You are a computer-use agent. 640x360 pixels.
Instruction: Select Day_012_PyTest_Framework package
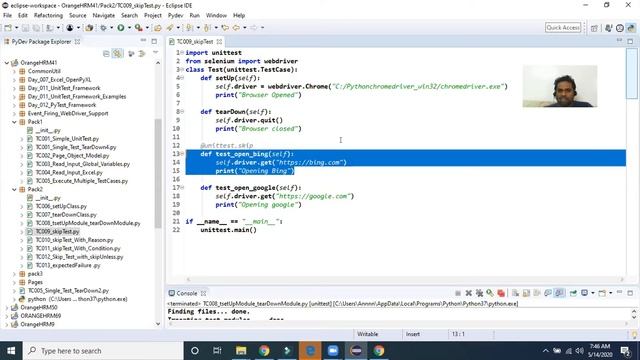click(62, 105)
